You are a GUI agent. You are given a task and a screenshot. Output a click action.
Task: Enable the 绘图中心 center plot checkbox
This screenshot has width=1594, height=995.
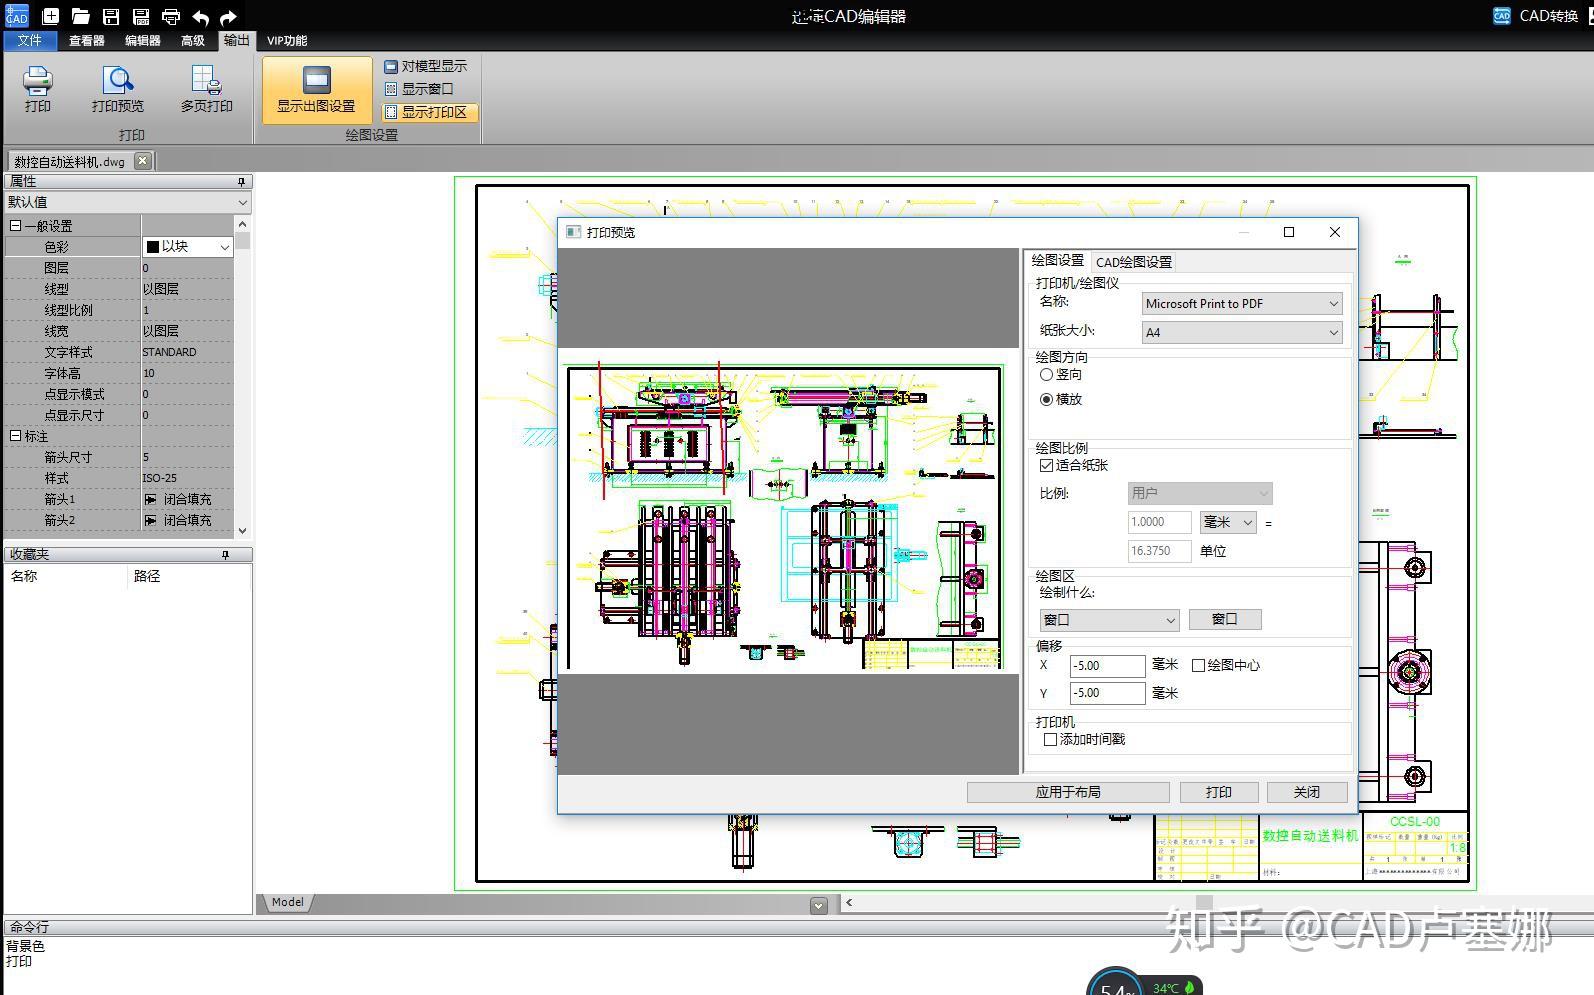click(x=1198, y=666)
